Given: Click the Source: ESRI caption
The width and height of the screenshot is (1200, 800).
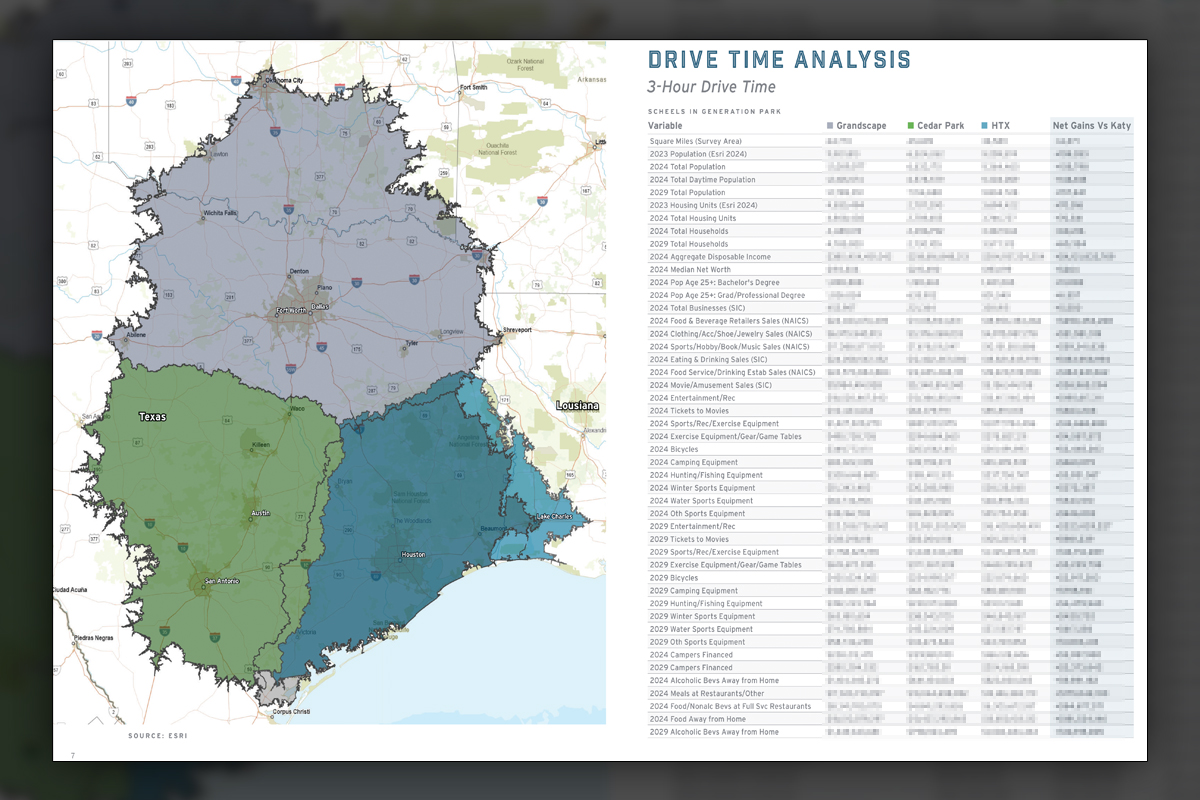Looking at the screenshot, I should tap(157, 737).
